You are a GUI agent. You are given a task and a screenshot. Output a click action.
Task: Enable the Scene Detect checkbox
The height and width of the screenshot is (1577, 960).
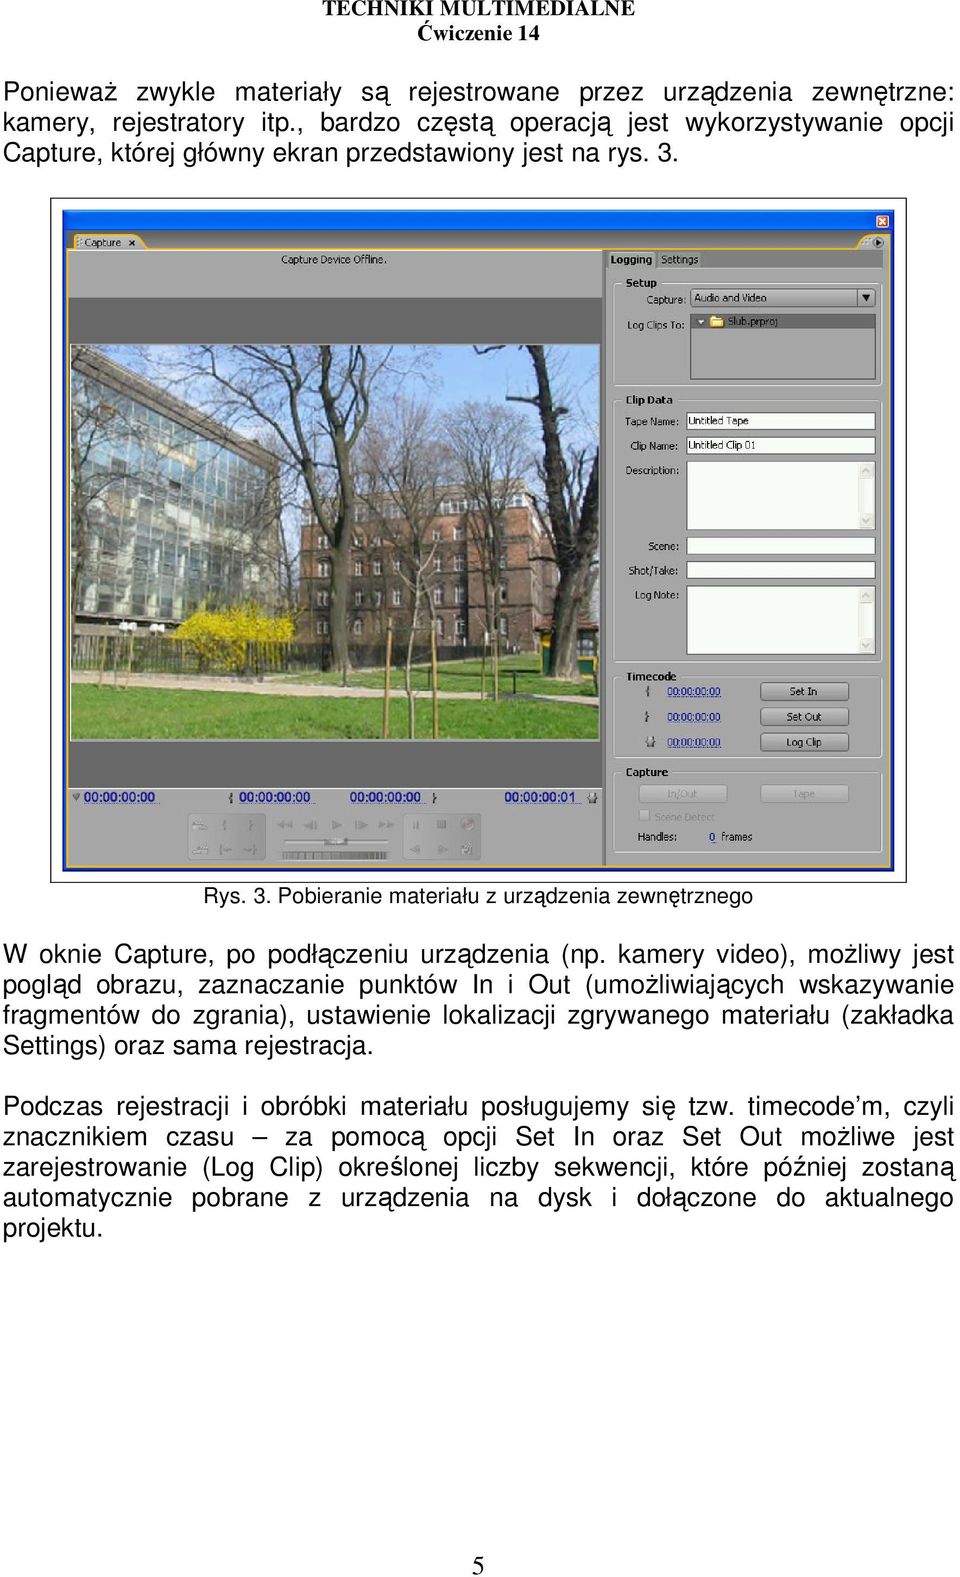tap(645, 816)
